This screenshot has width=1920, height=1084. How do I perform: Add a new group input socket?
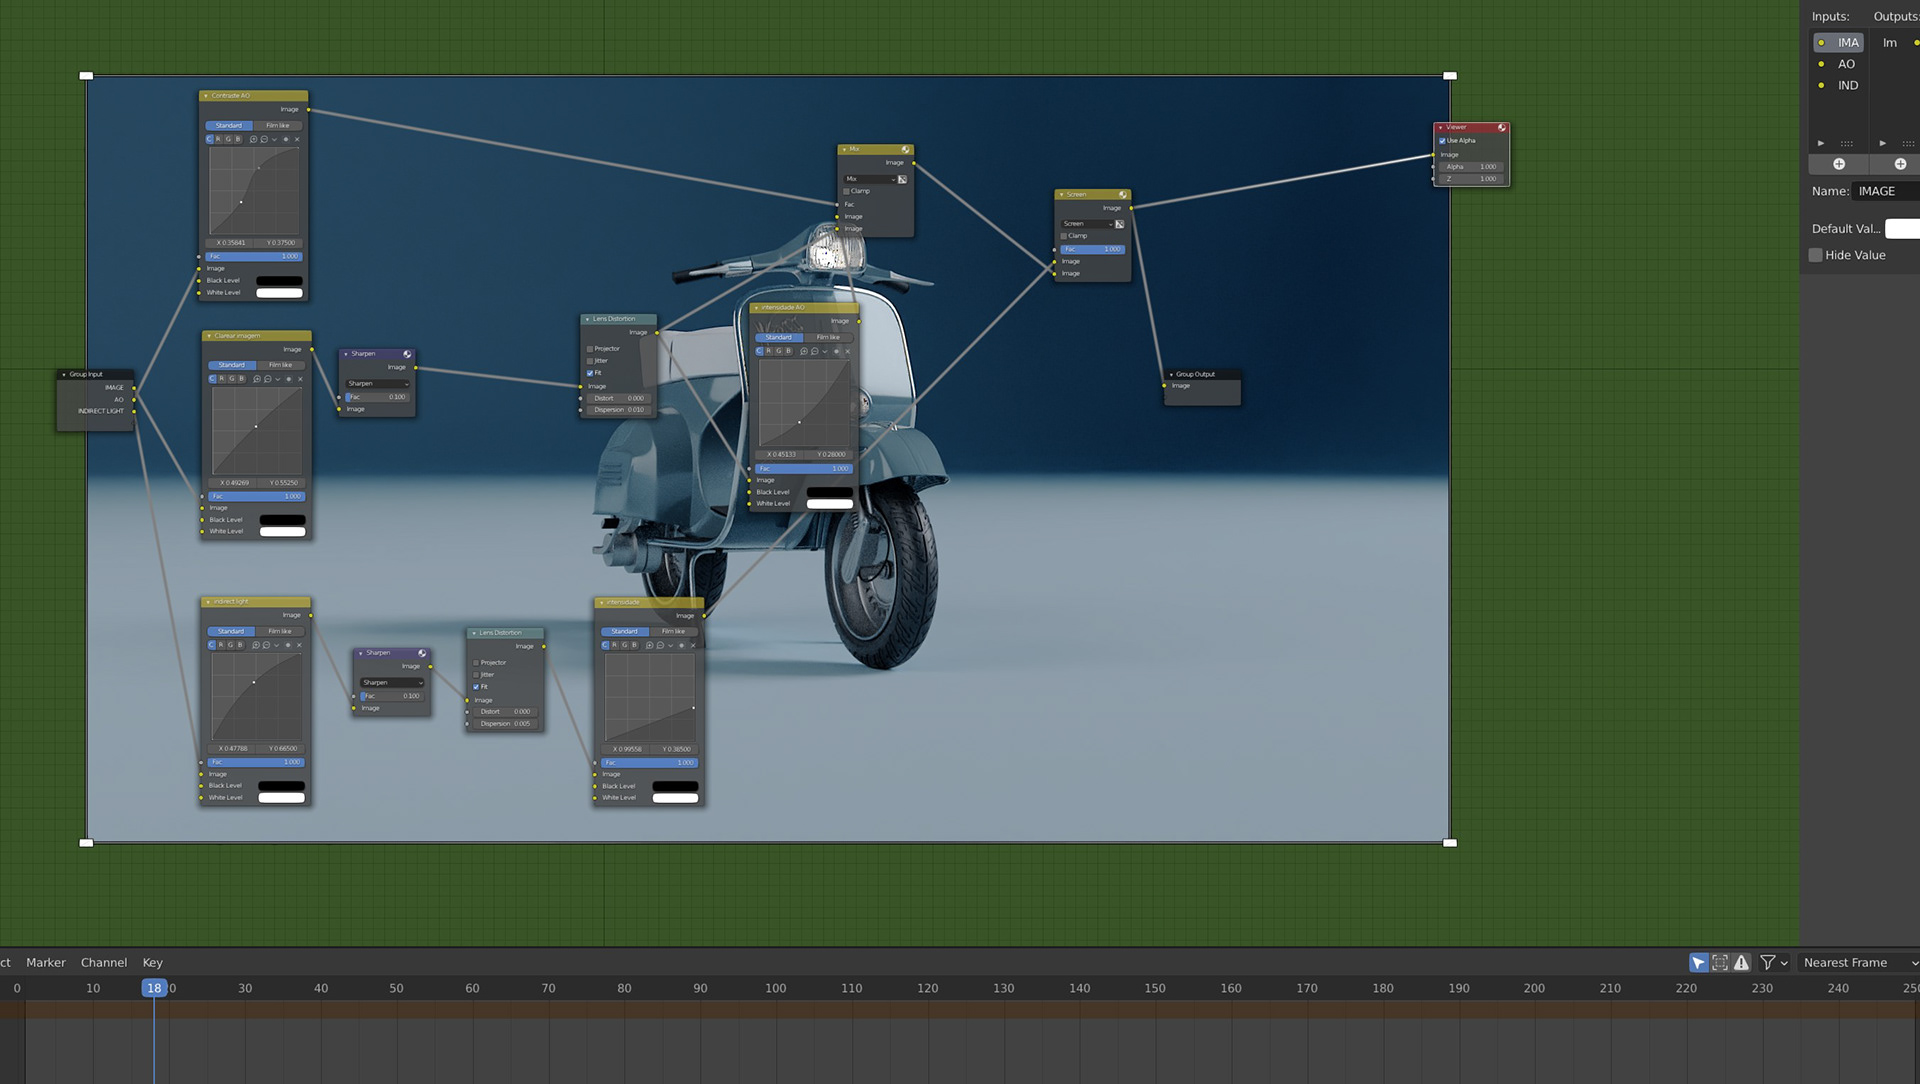[x=1838, y=164]
